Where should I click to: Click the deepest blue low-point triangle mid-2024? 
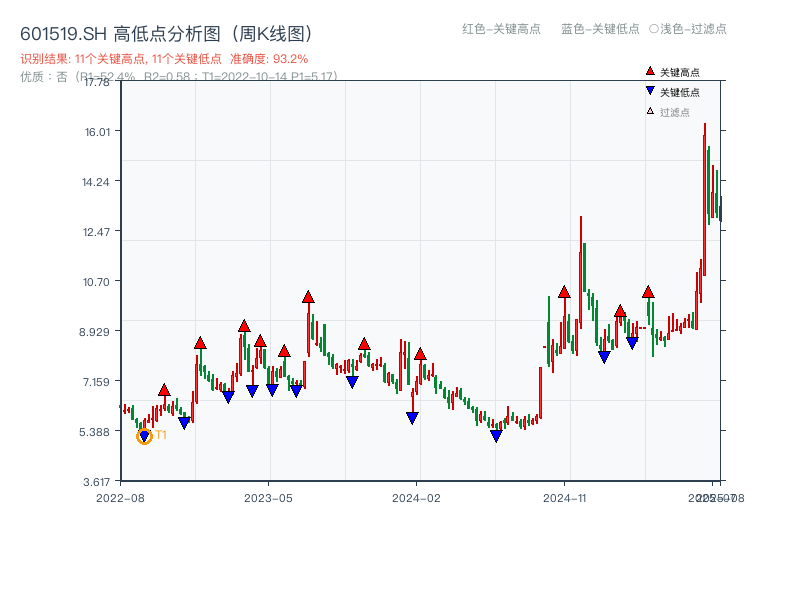pyautogui.click(x=495, y=437)
